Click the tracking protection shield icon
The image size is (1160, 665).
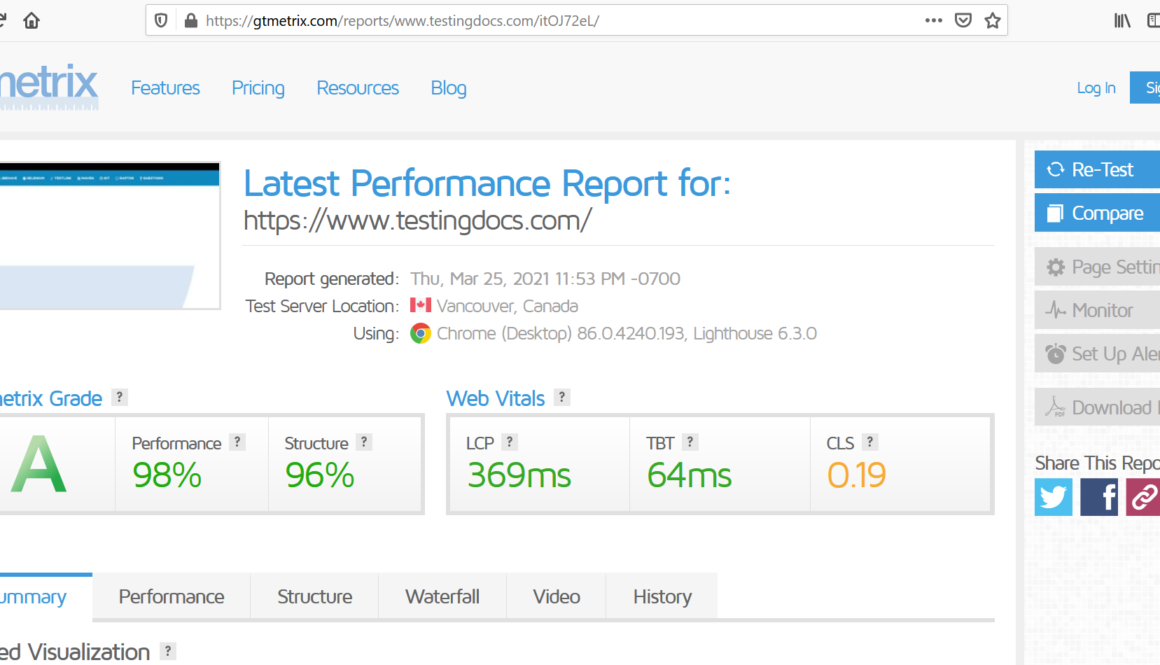(160, 20)
